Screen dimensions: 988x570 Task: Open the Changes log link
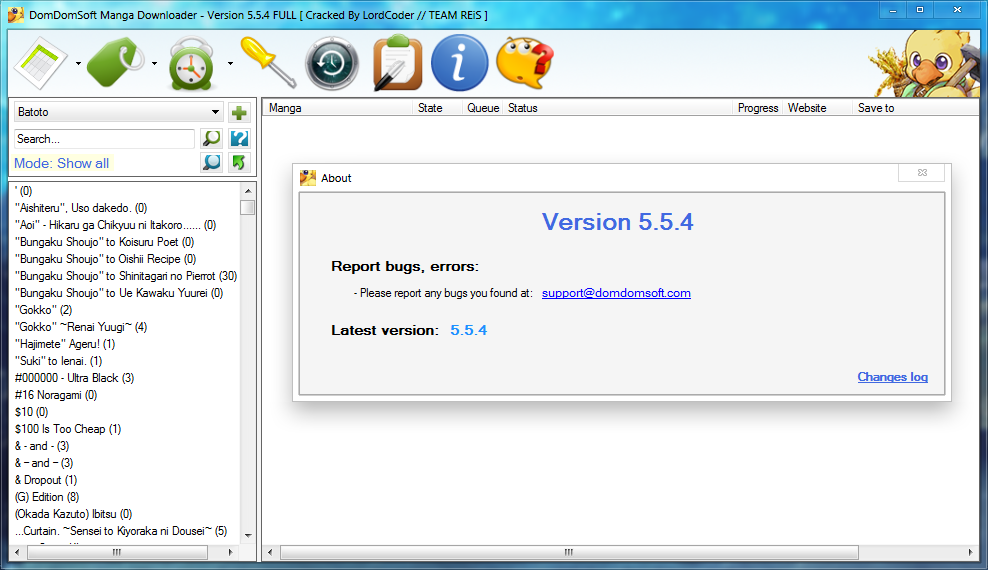point(892,377)
